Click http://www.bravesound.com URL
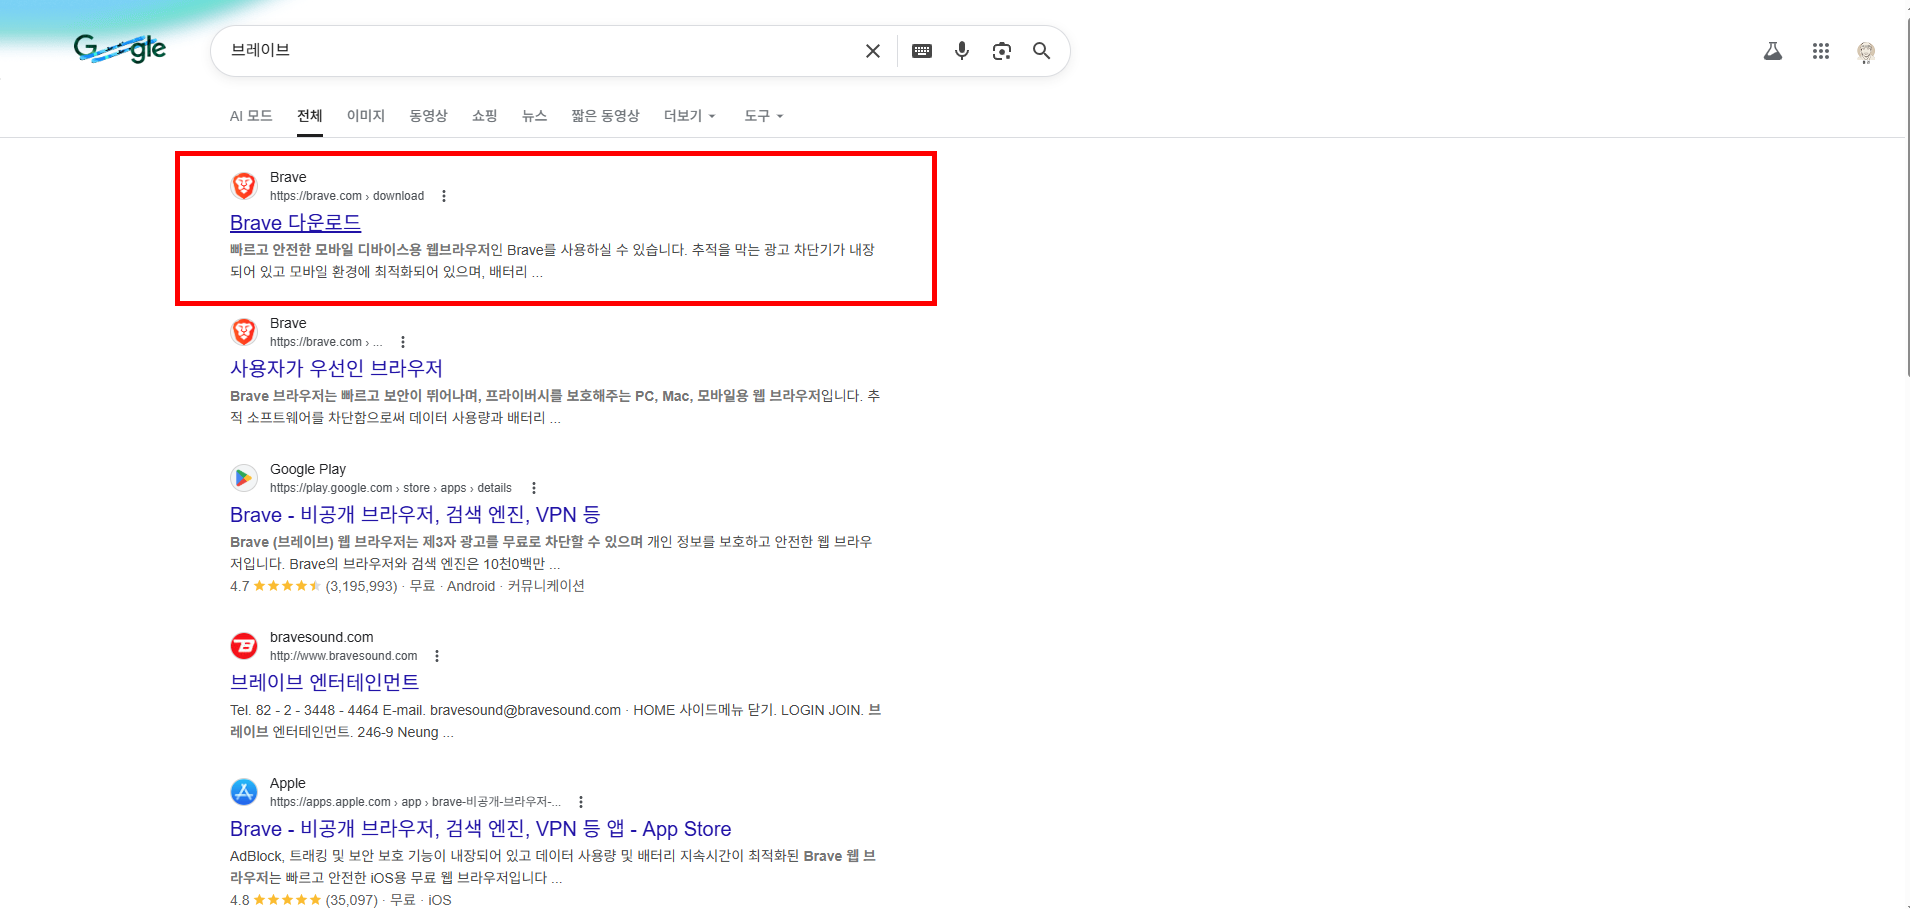This screenshot has width=1910, height=909. point(344,656)
